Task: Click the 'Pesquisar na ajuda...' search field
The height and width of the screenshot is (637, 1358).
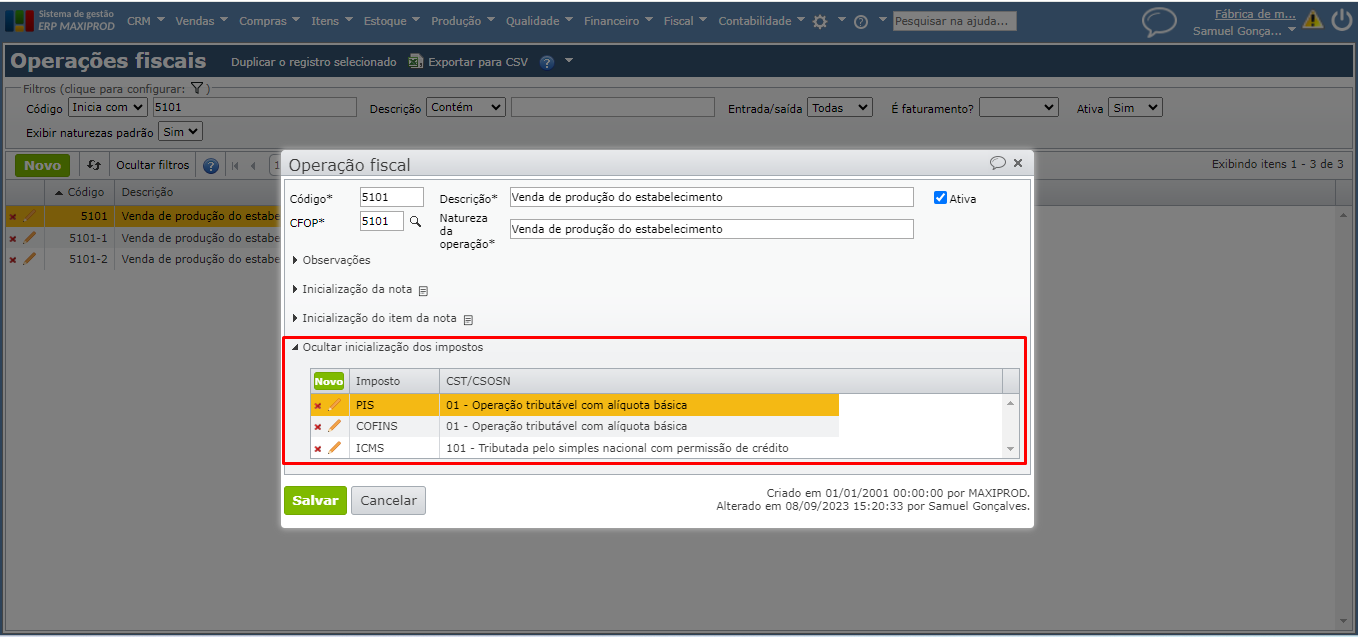Action: pyautogui.click(x=955, y=21)
